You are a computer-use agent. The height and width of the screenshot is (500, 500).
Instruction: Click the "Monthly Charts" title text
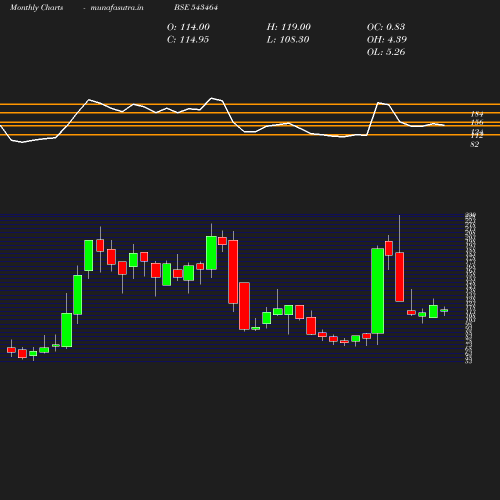coord(37,7)
